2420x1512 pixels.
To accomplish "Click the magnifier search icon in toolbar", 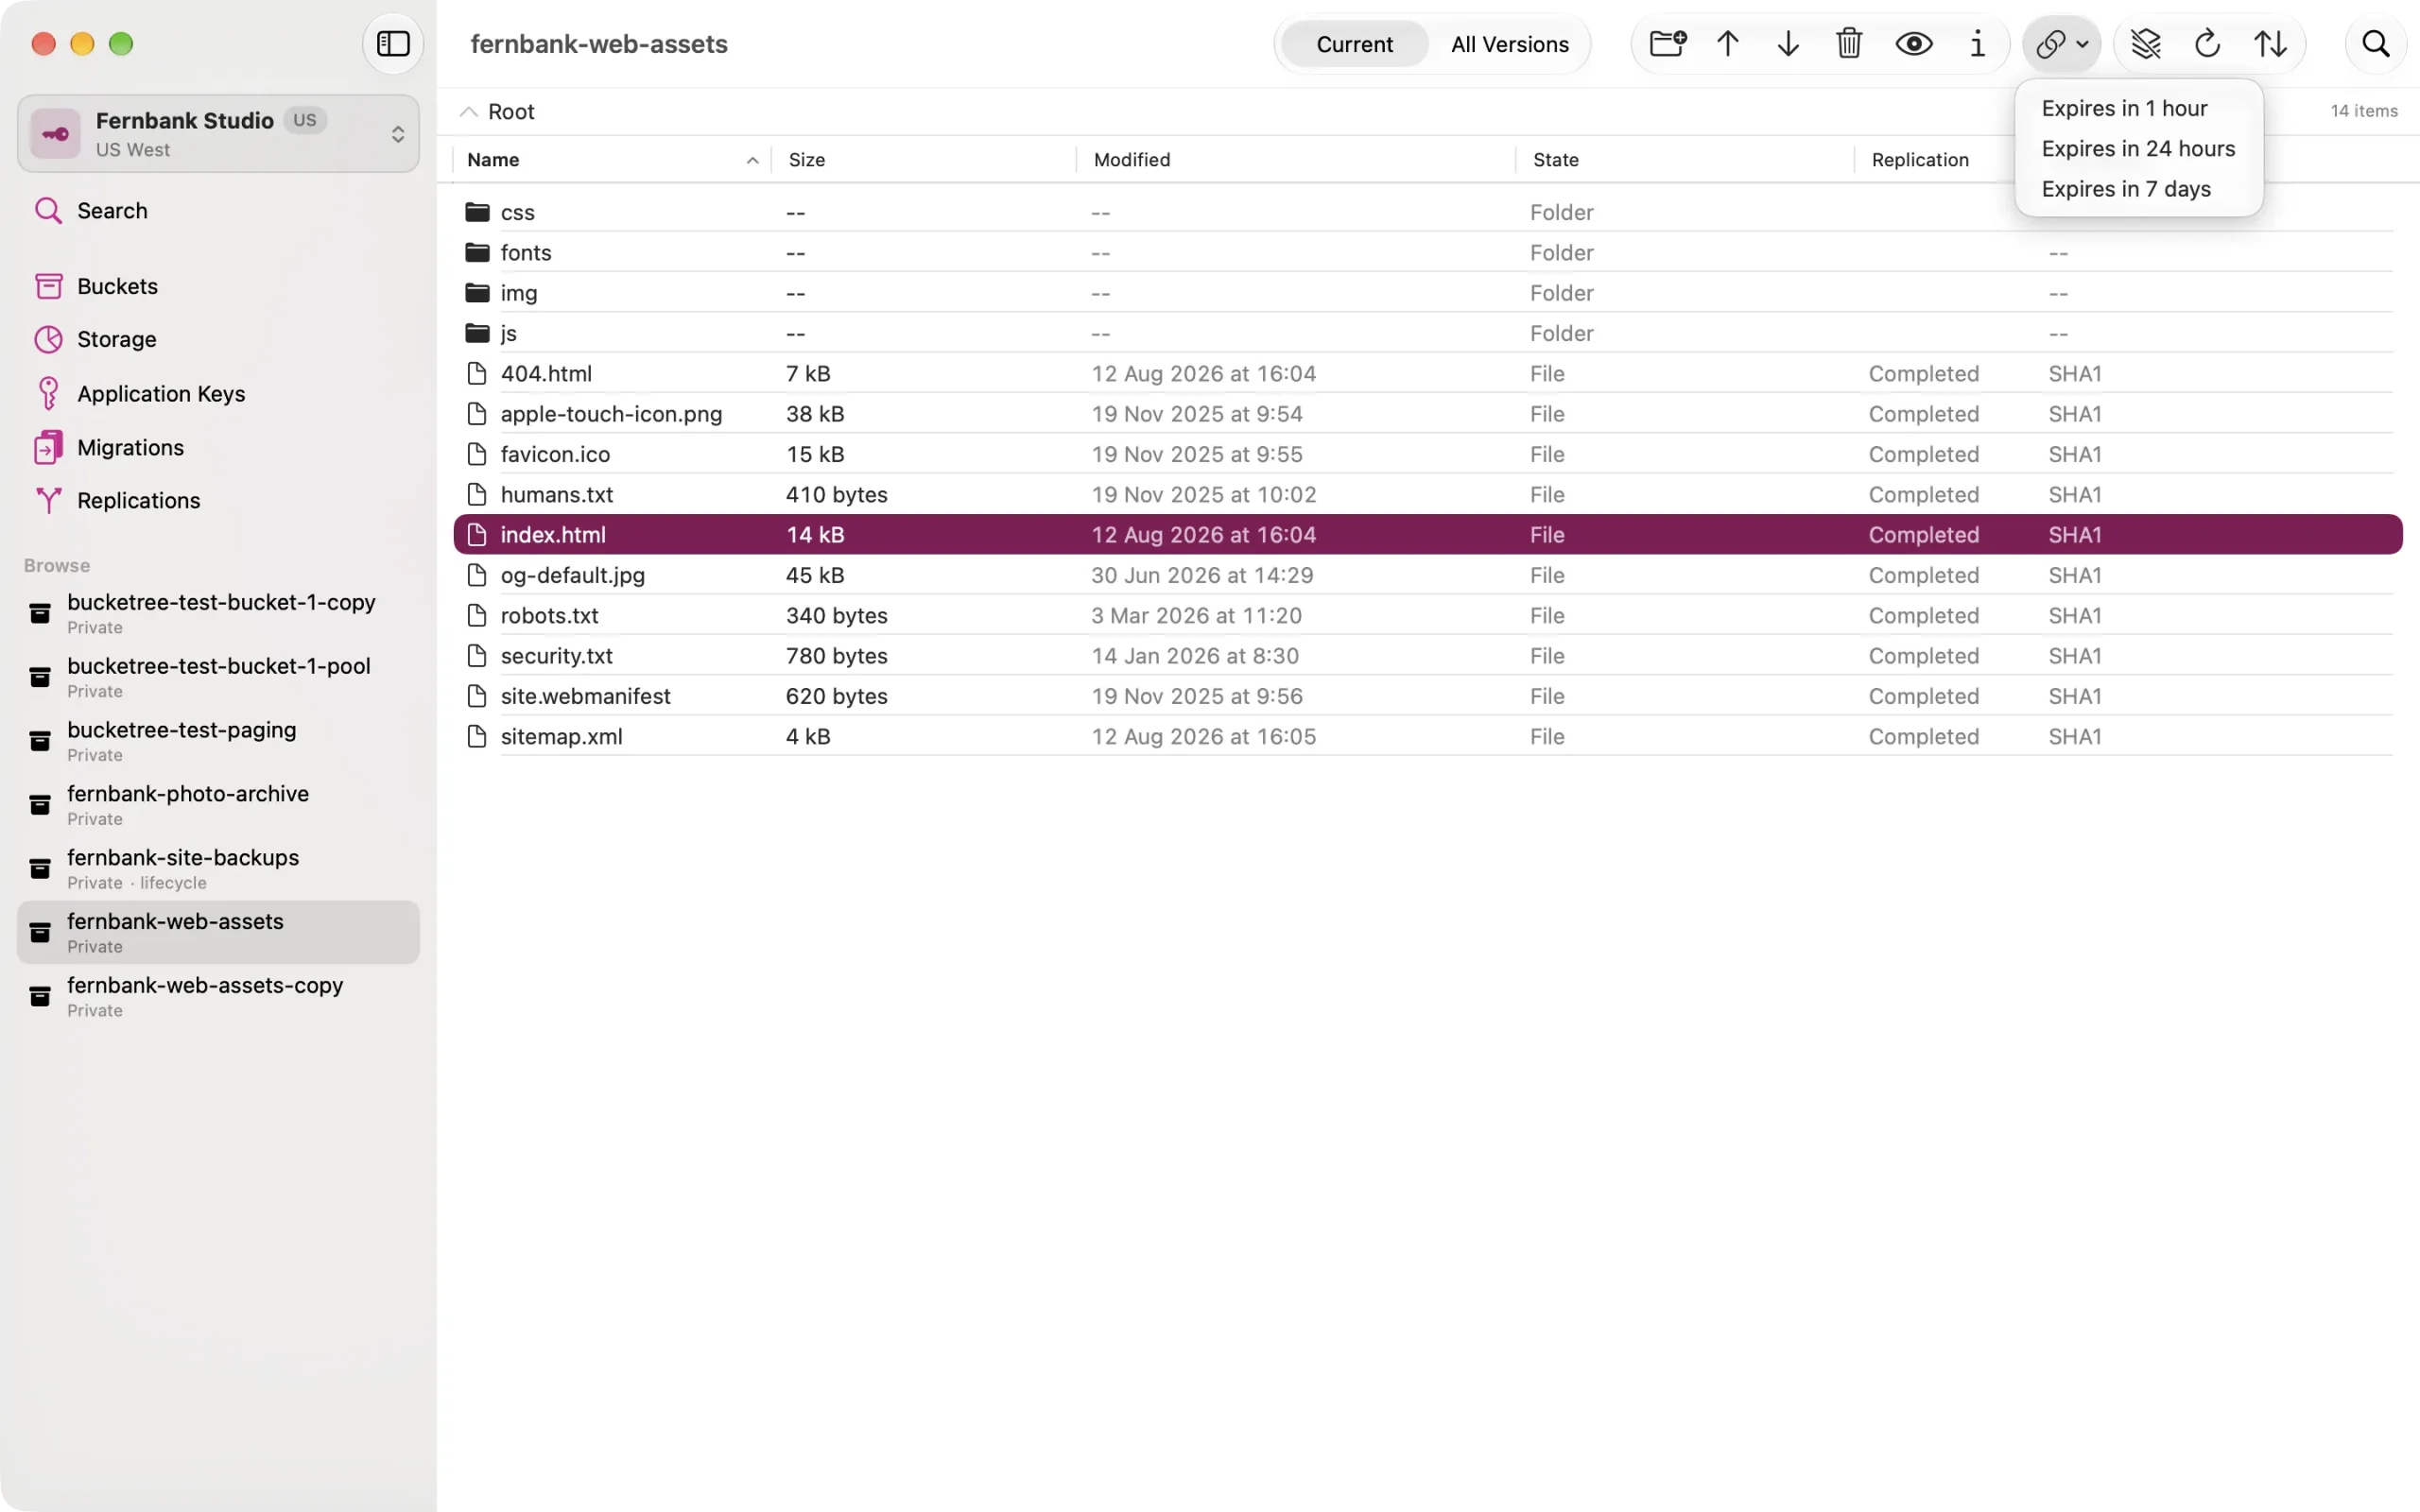I will (x=2375, y=44).
